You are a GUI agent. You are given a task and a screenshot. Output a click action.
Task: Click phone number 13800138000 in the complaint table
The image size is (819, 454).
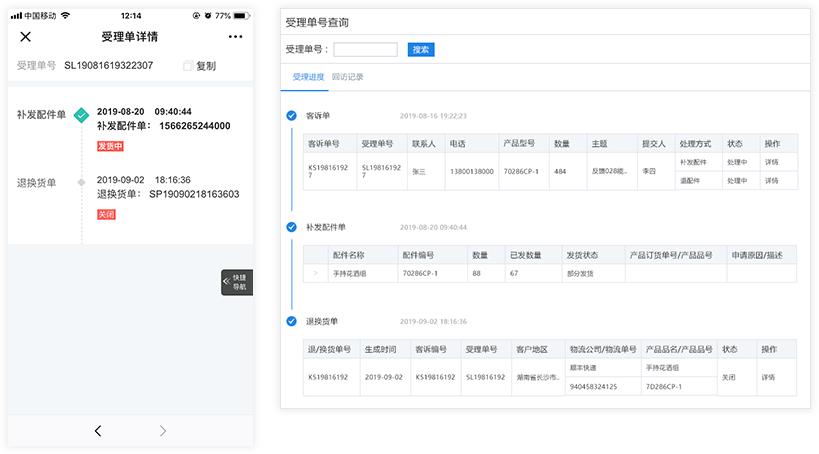472,171
